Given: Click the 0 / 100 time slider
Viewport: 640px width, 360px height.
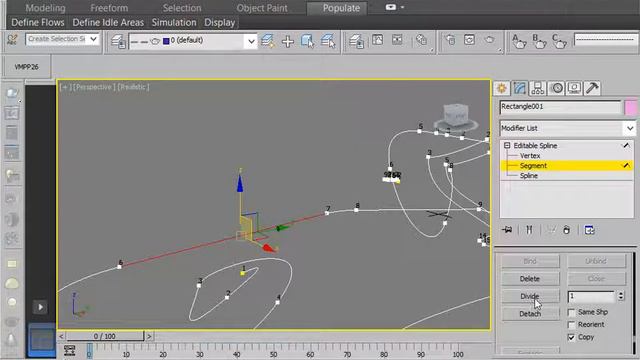Looking at the screenshot, I should coord(105,336).
